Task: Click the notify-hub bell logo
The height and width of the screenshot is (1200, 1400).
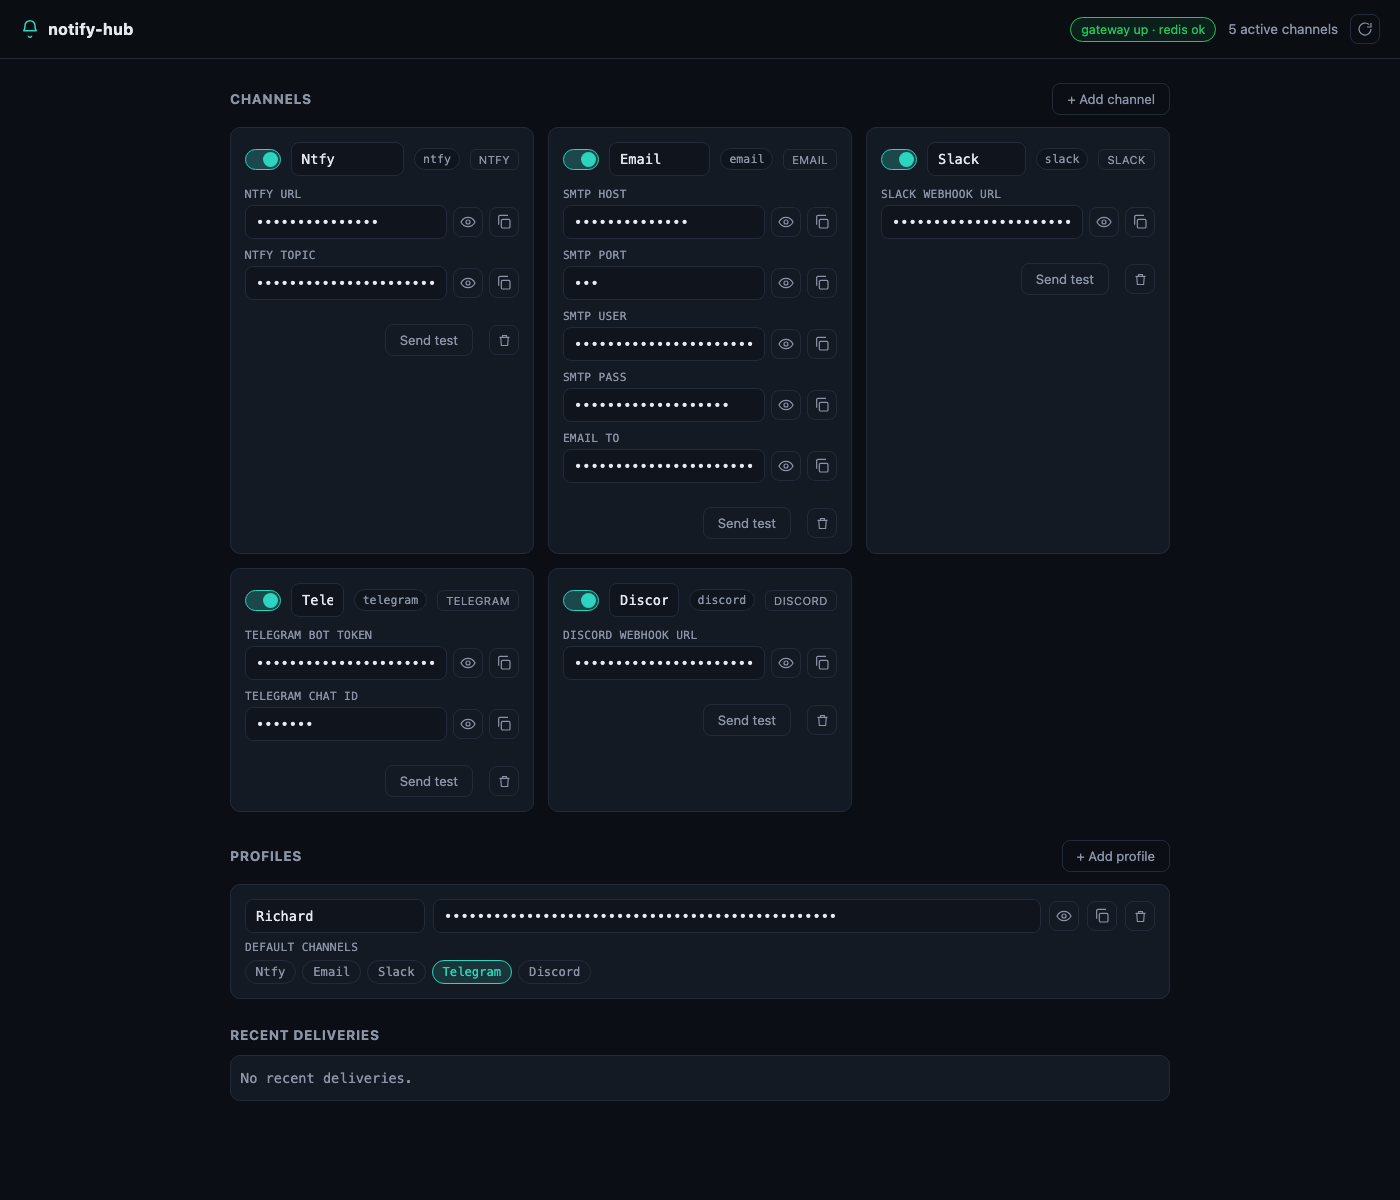Action: pyautogui.click(x=30, y=29)
